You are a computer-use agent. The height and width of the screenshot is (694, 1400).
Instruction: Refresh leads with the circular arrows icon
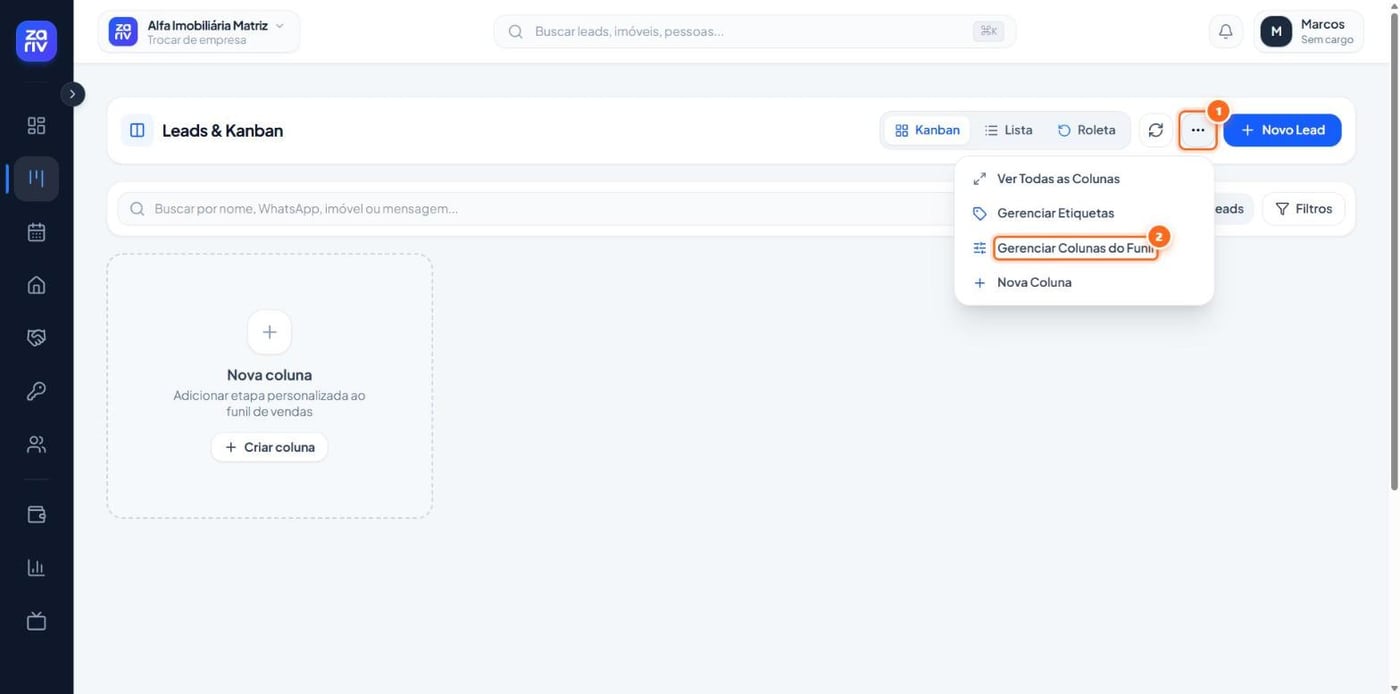click(1155, 130)
